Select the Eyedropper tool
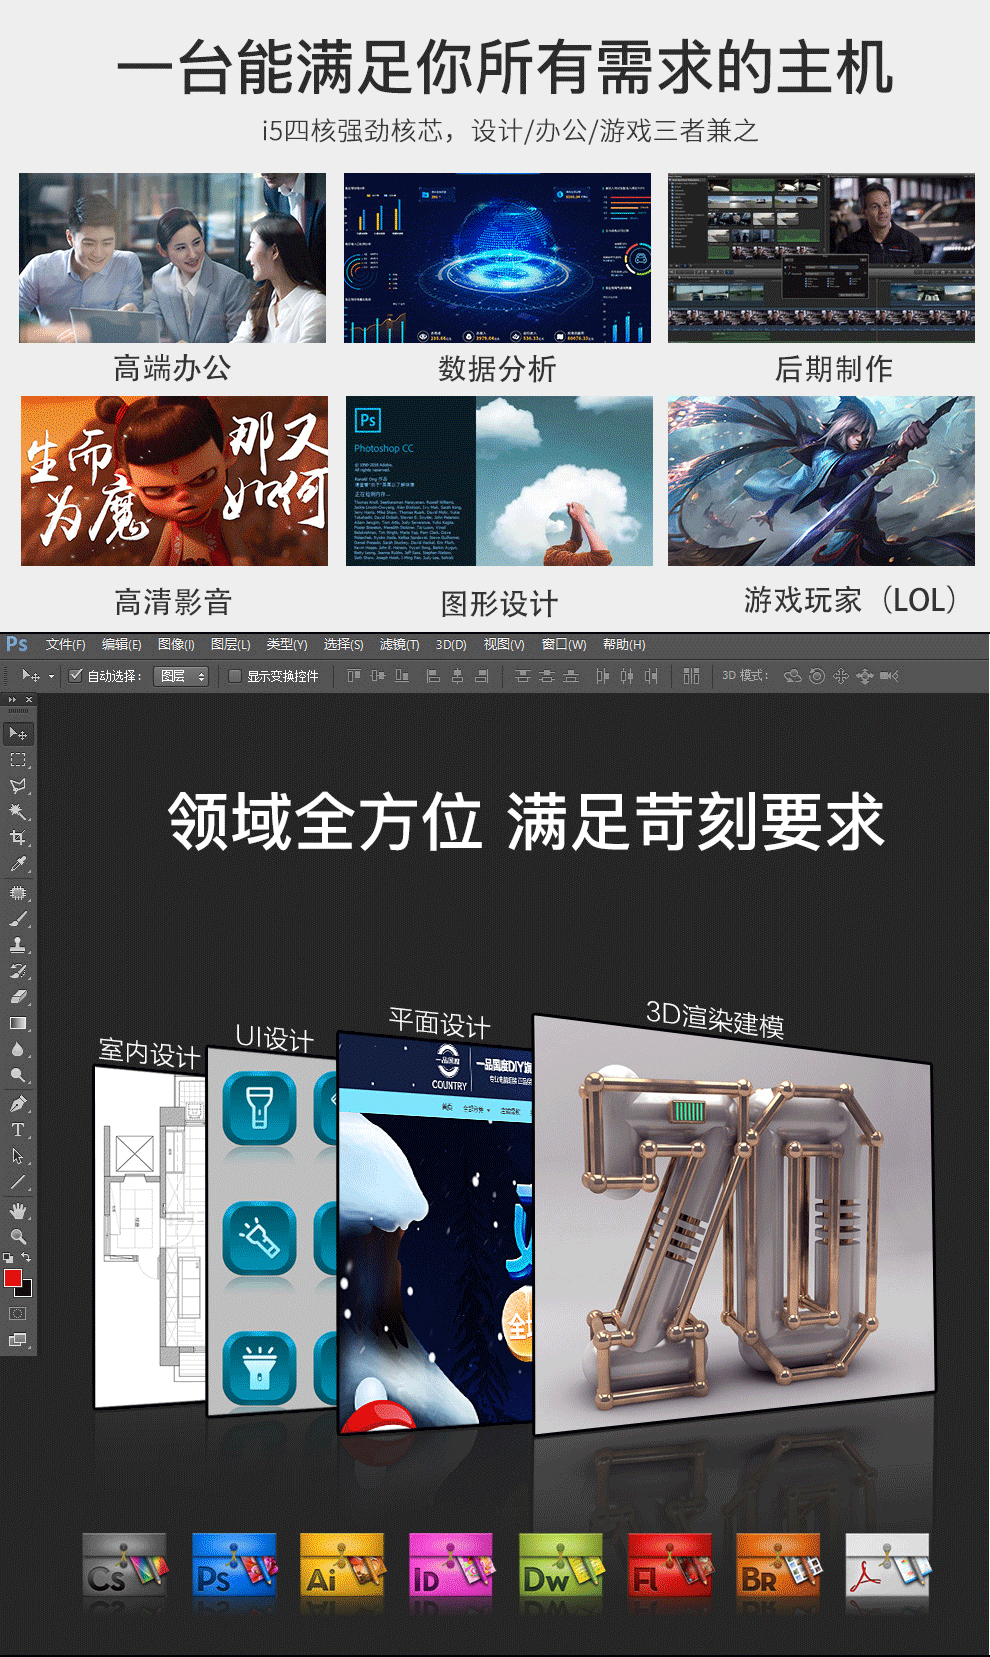Viewport: 990px width, 1657px height. (x=18, y=864)
